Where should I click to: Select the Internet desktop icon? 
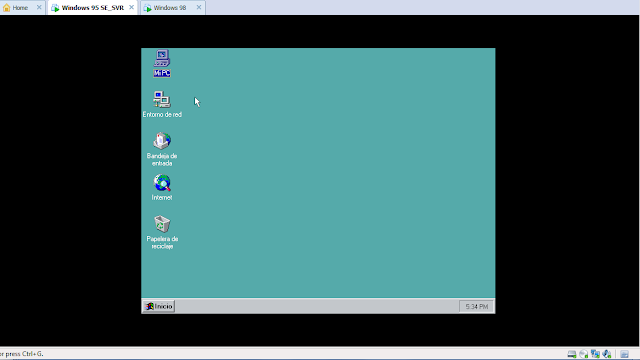click(x=162, y=187)
